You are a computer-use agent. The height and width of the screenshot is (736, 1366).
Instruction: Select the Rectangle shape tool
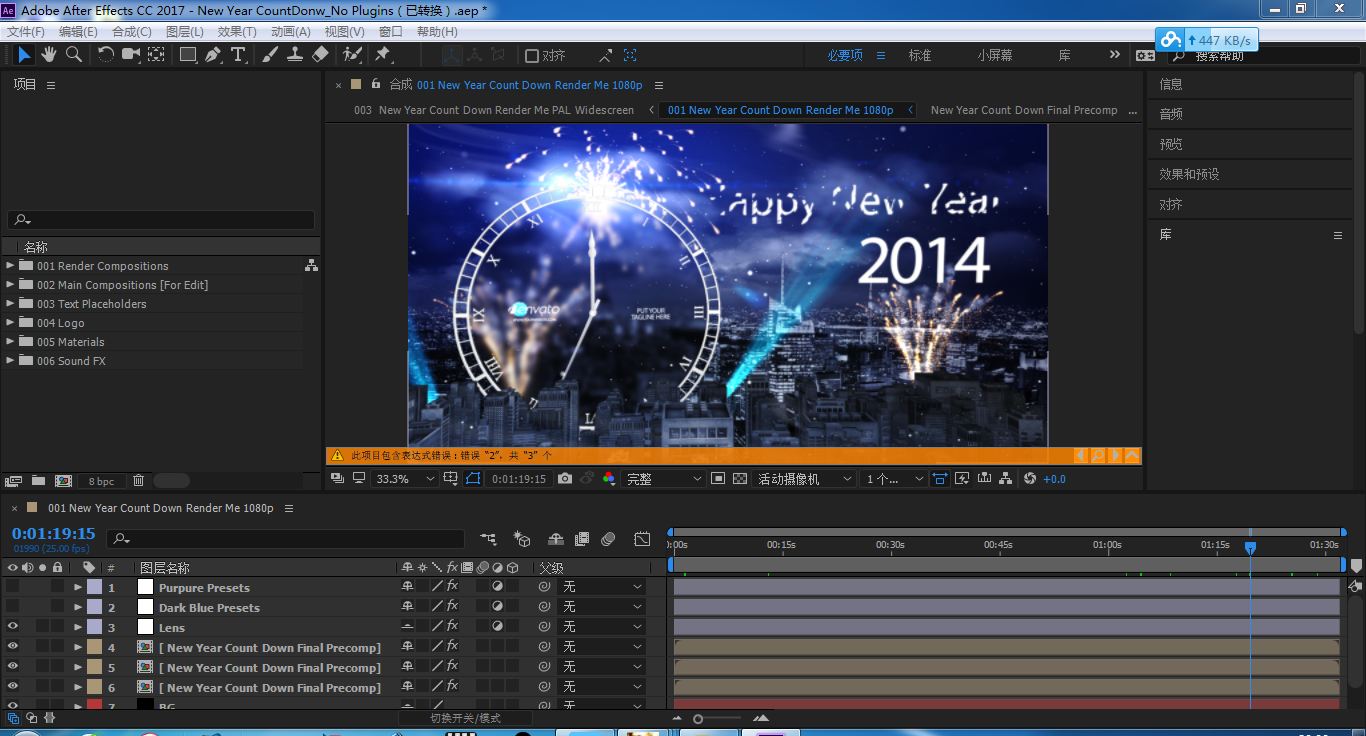[x=188, y=55]
